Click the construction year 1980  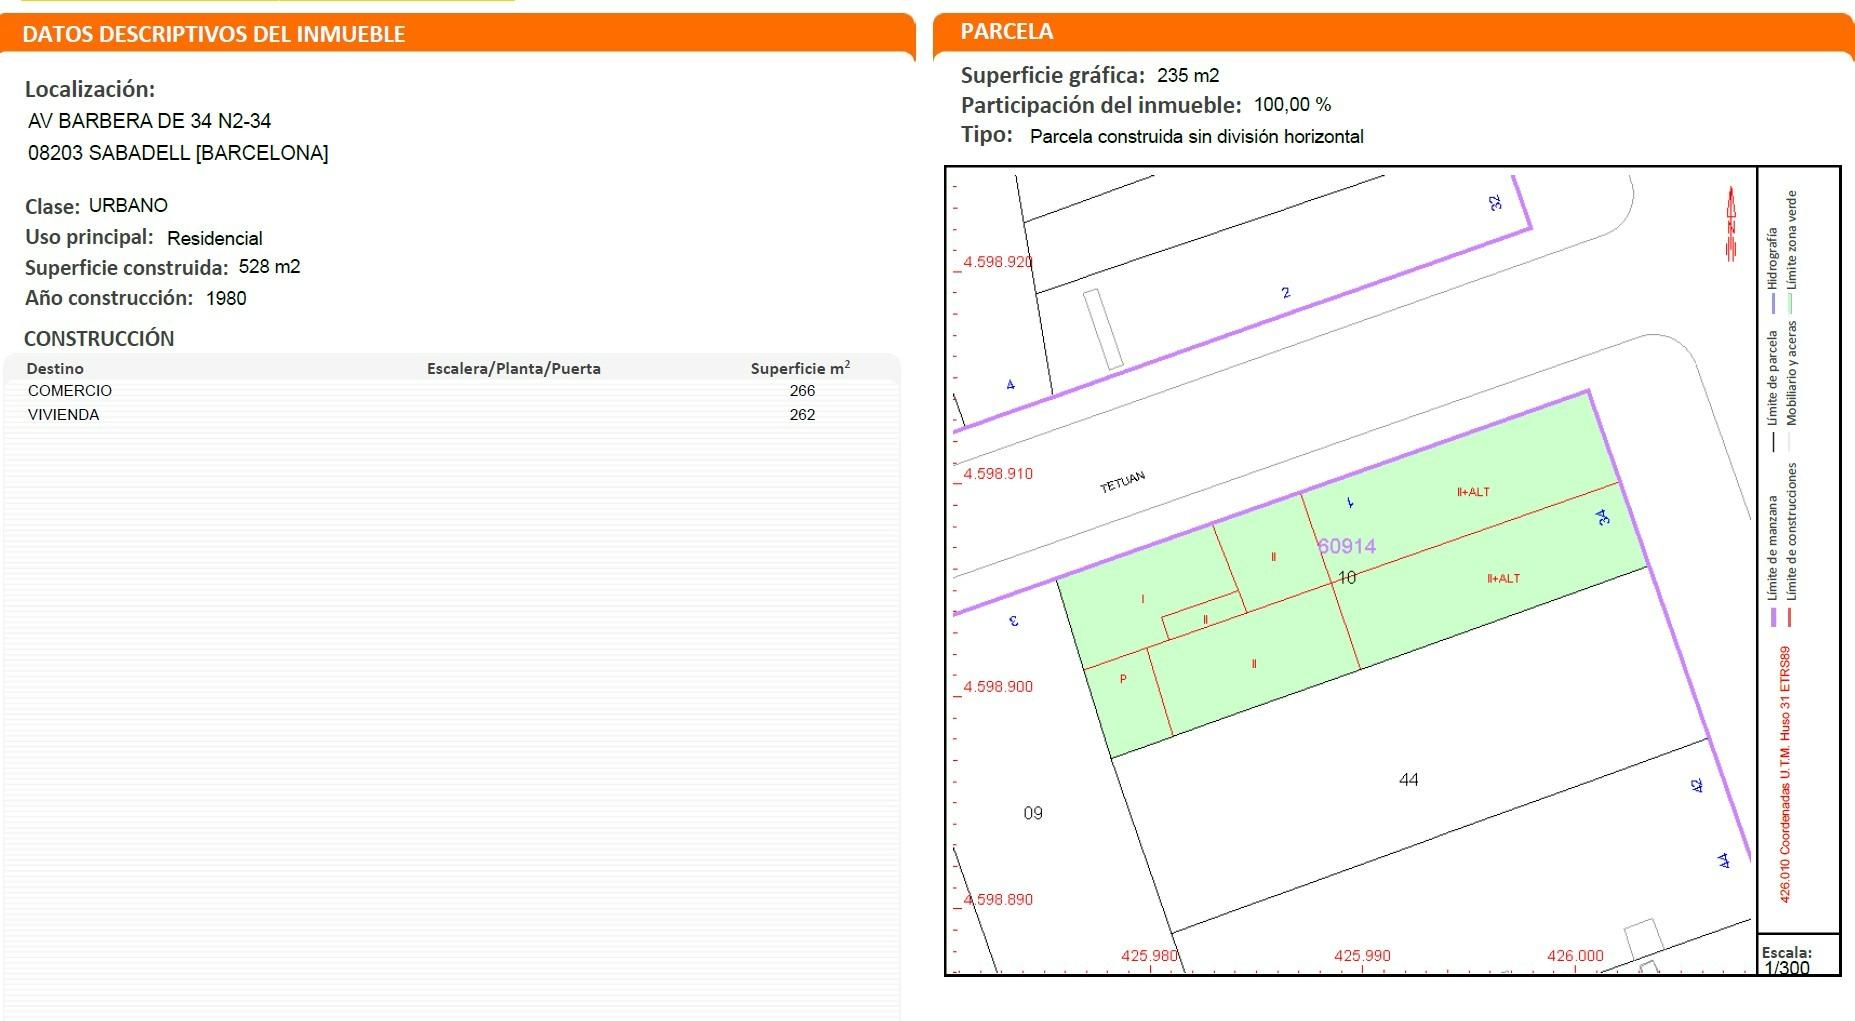click(x=226, y=298)
